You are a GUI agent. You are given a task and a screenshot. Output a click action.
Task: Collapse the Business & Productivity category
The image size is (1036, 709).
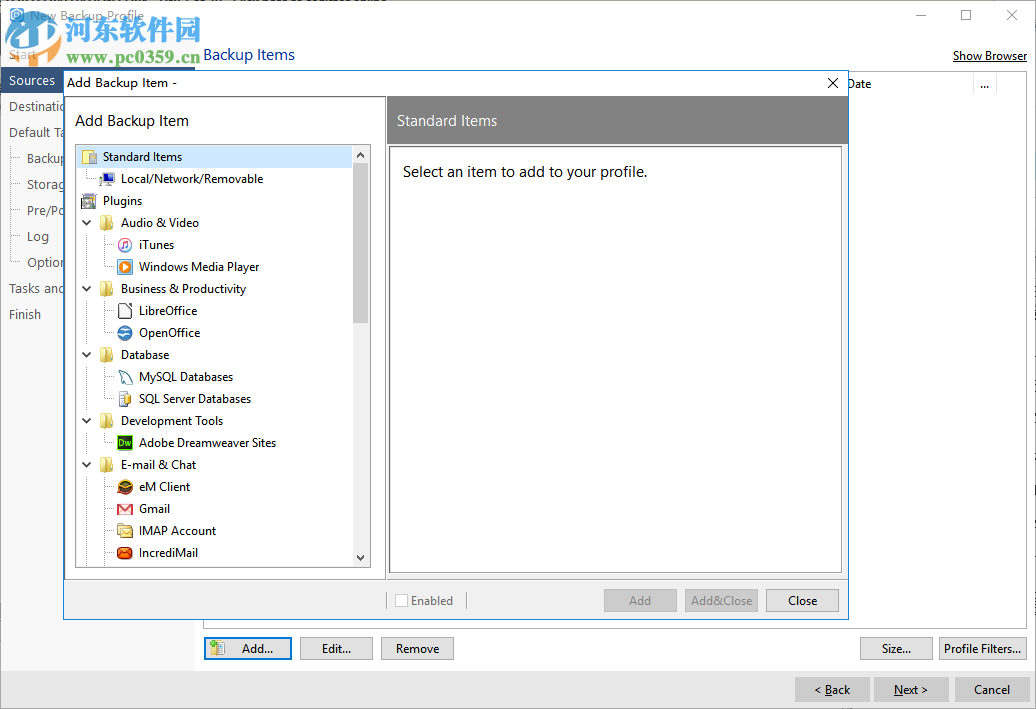point(87,289)
